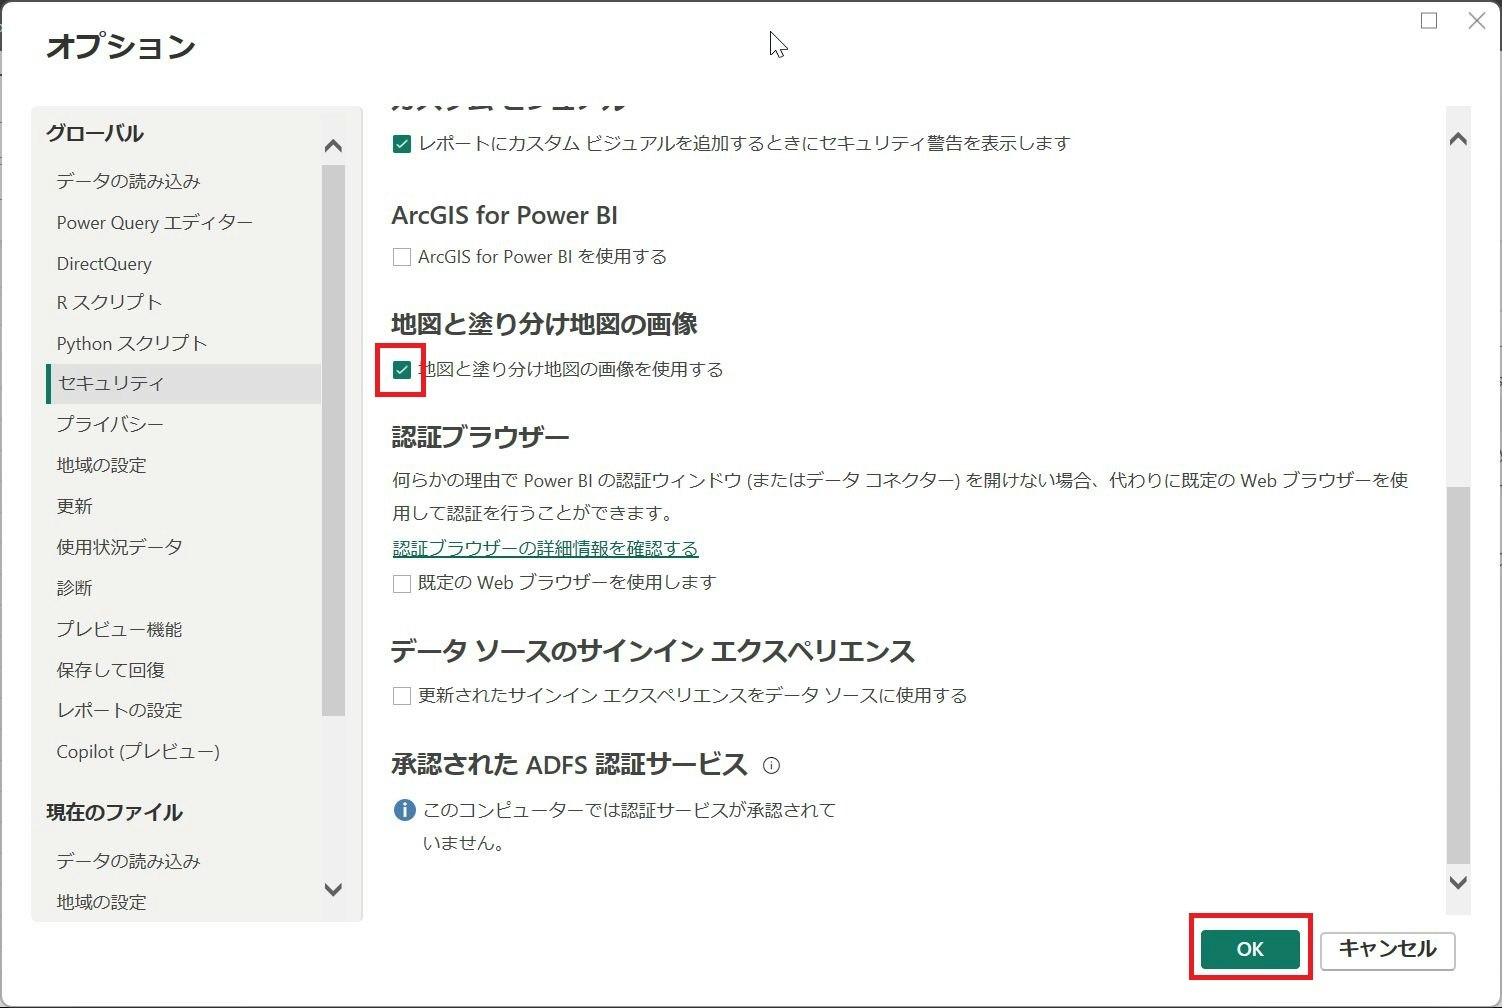Click the データ ソースのサインイン エクスペリエンス heading
This screenshot has height=1008, width=1502.
tap(652, 651)
